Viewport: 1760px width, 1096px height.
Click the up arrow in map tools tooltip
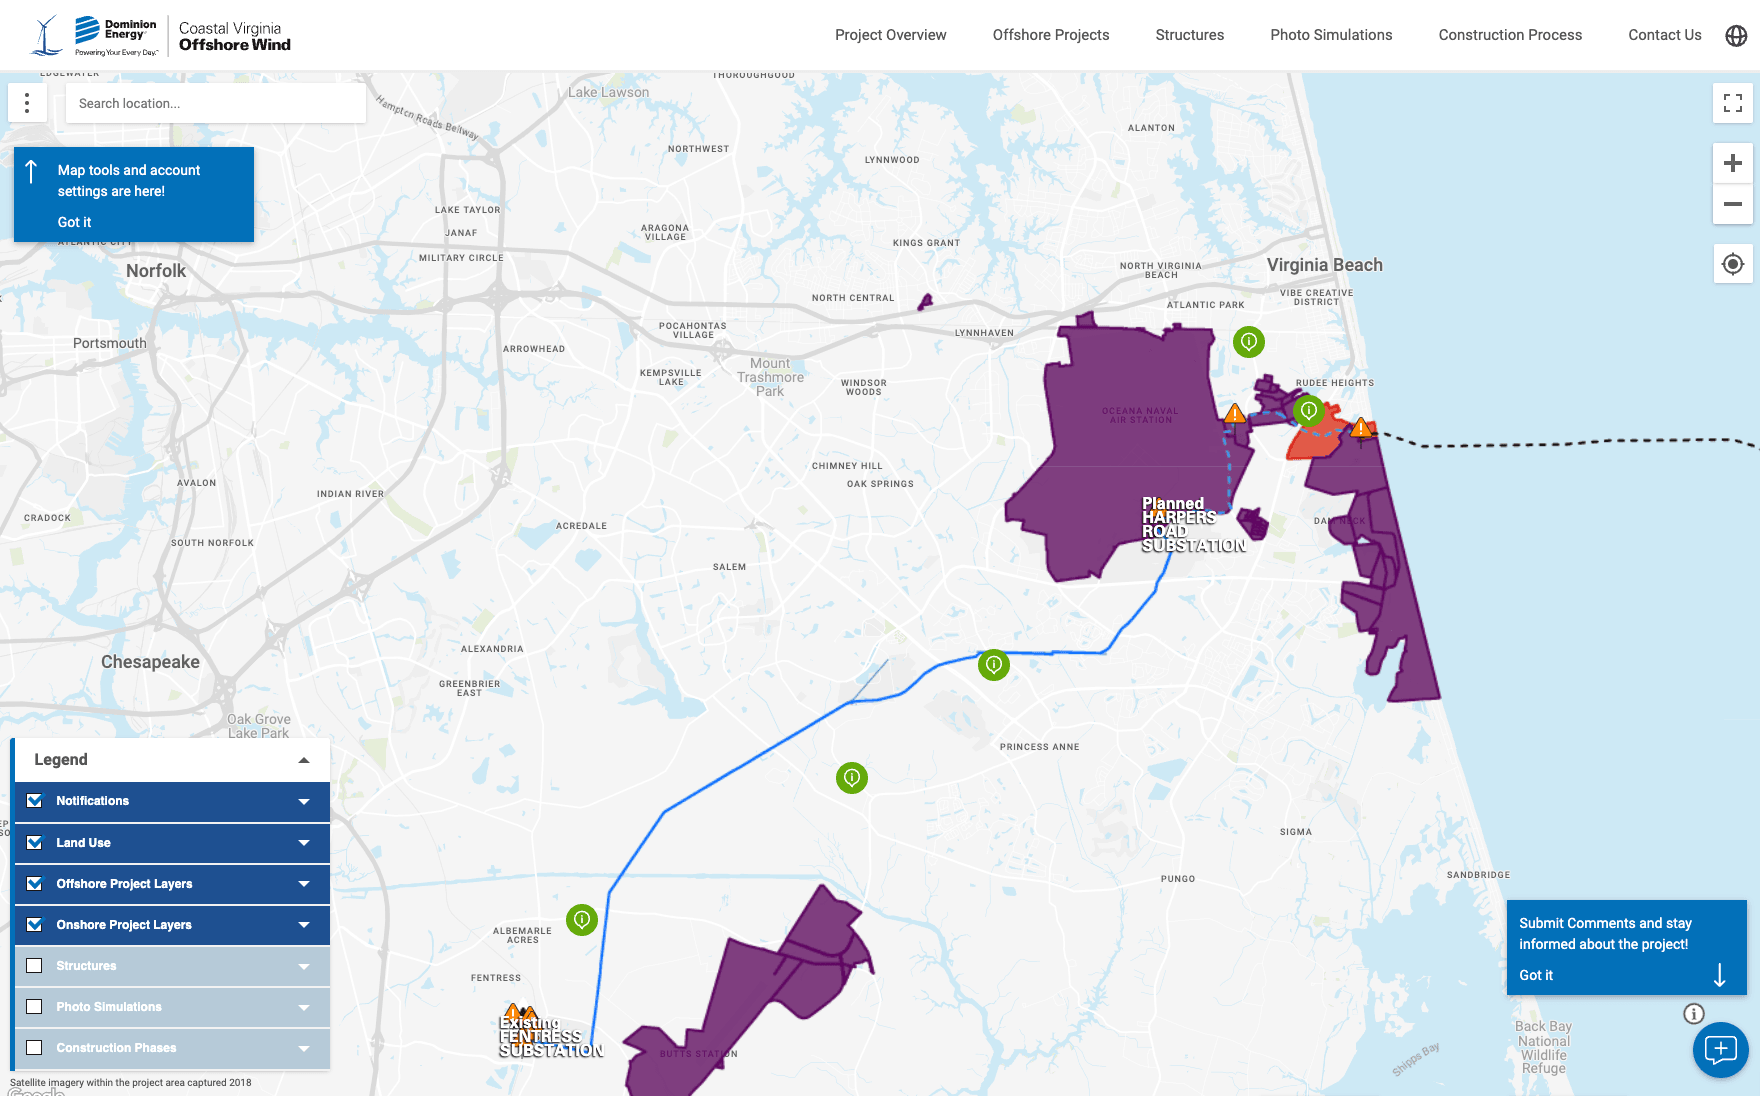[x=32, y=172]
